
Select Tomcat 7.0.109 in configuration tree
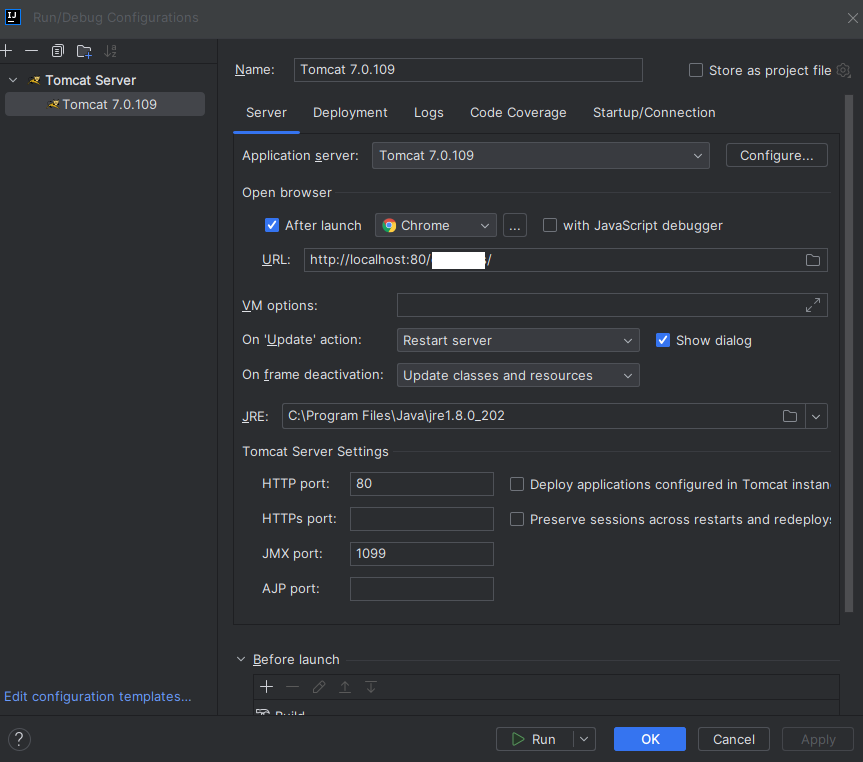(x=105, y=105)
